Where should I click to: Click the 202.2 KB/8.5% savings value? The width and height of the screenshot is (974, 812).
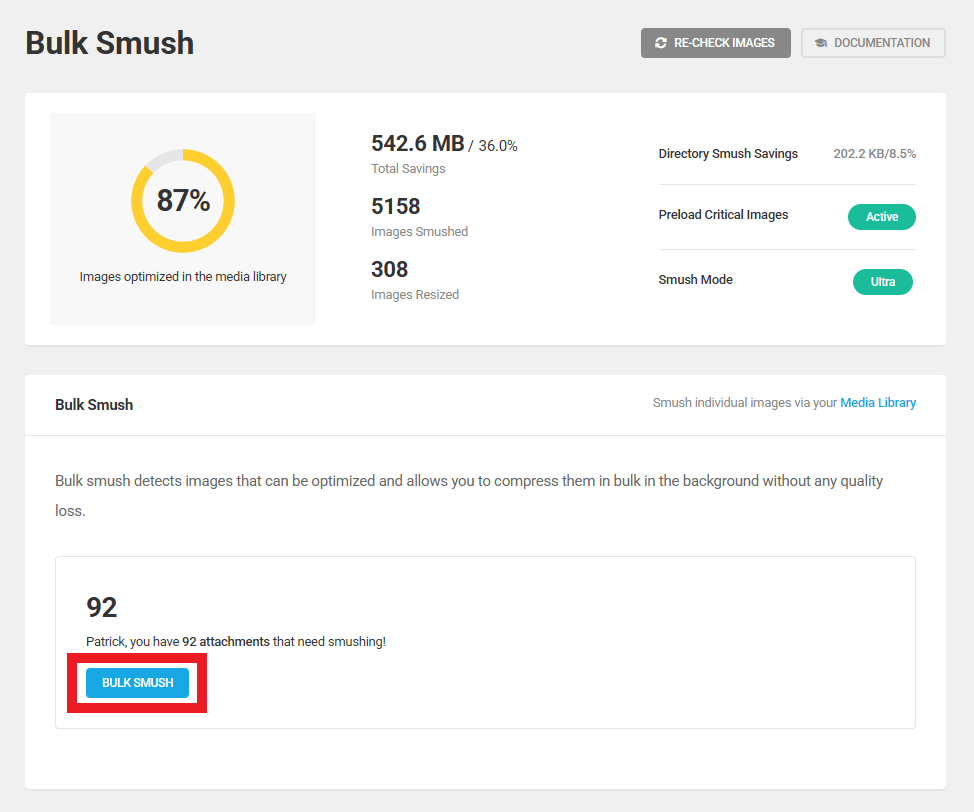coord(874,154)
